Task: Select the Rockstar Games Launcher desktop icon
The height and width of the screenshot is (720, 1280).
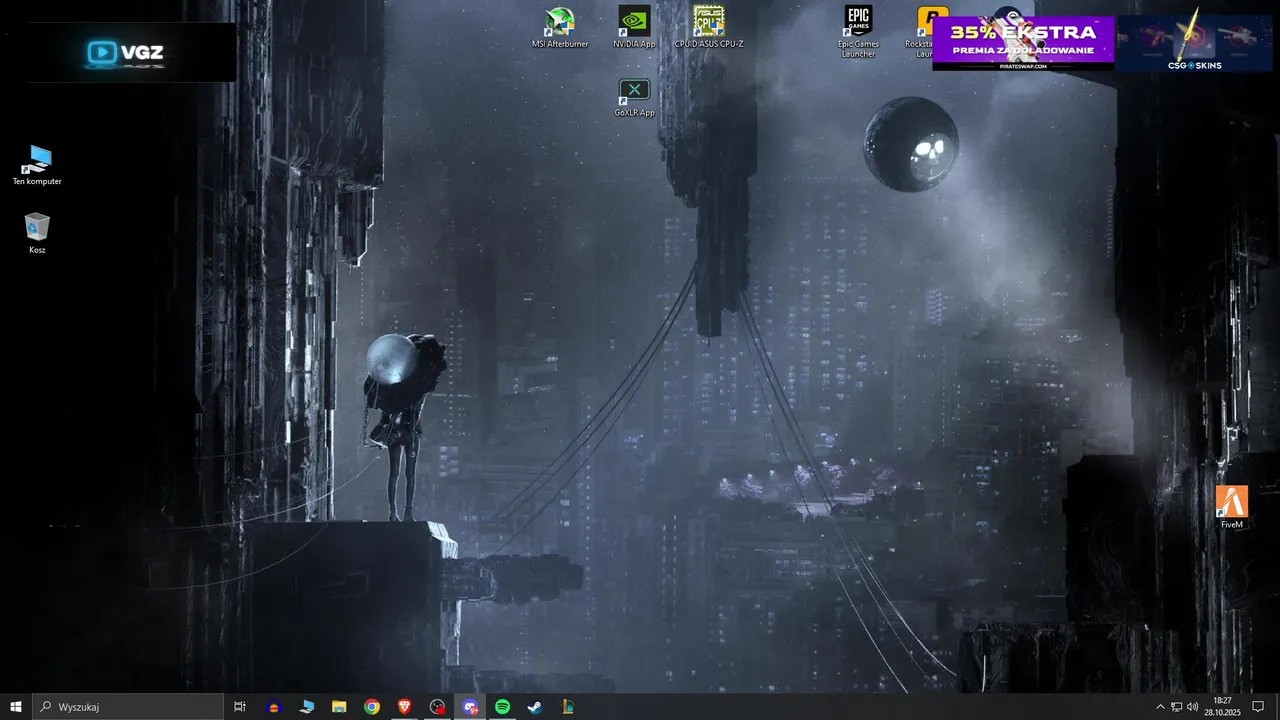Action: [925, 32]
